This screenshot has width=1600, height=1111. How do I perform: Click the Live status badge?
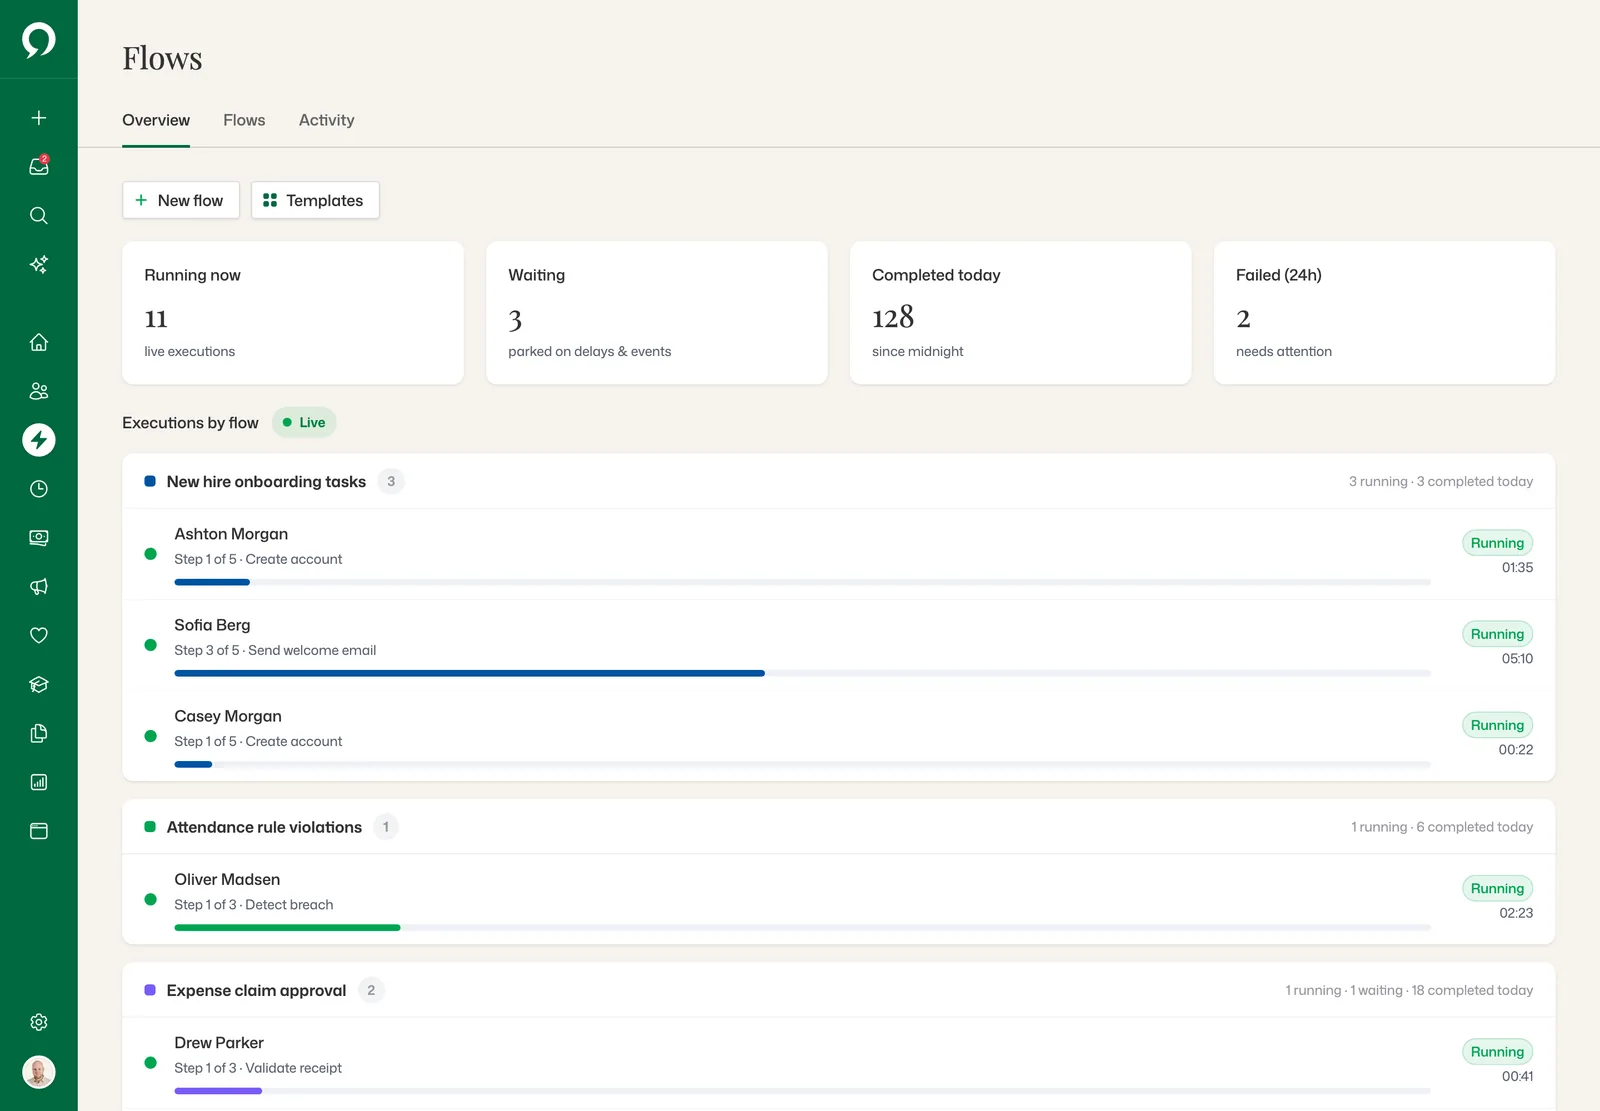[304, 423]
